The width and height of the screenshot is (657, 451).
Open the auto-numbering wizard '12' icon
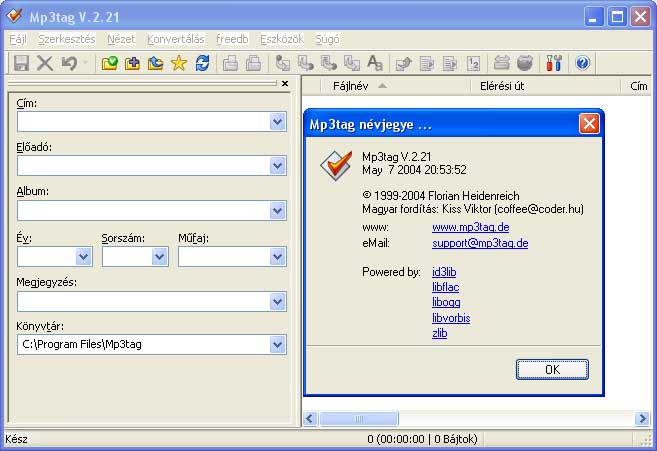(473, 63)
